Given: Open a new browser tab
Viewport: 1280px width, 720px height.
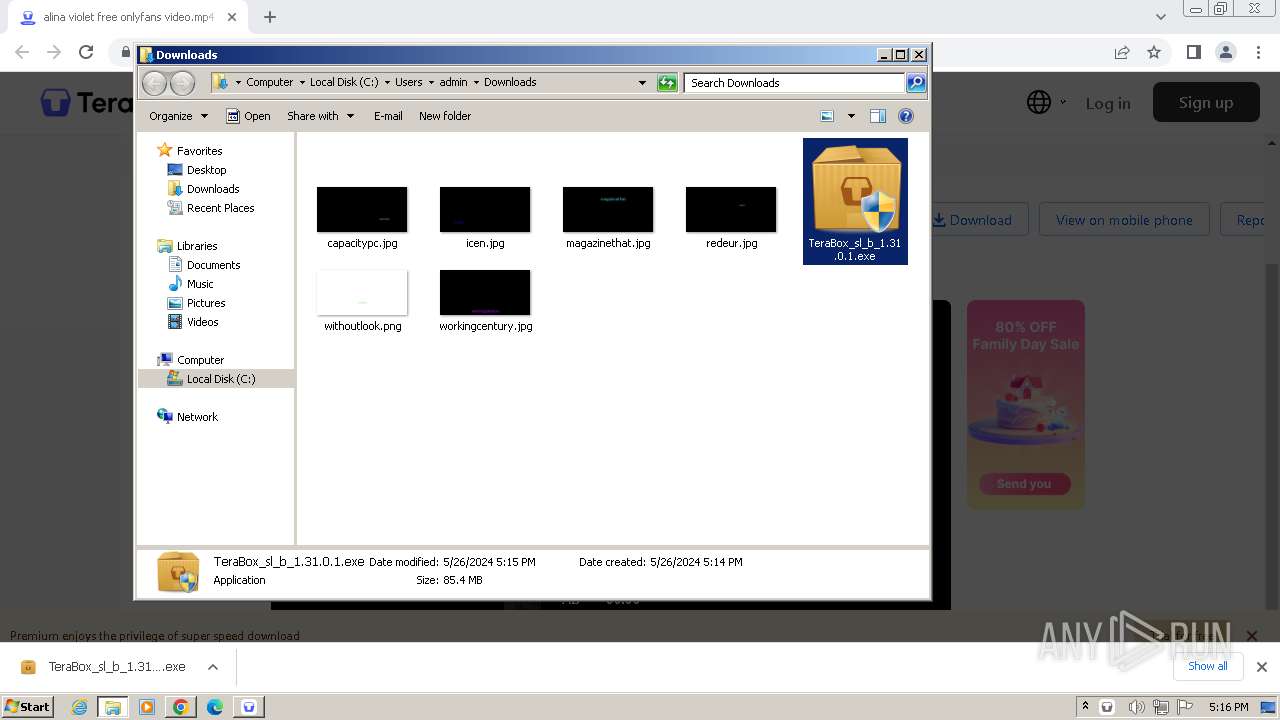Looking at the screenshot, I should (269, 17).
